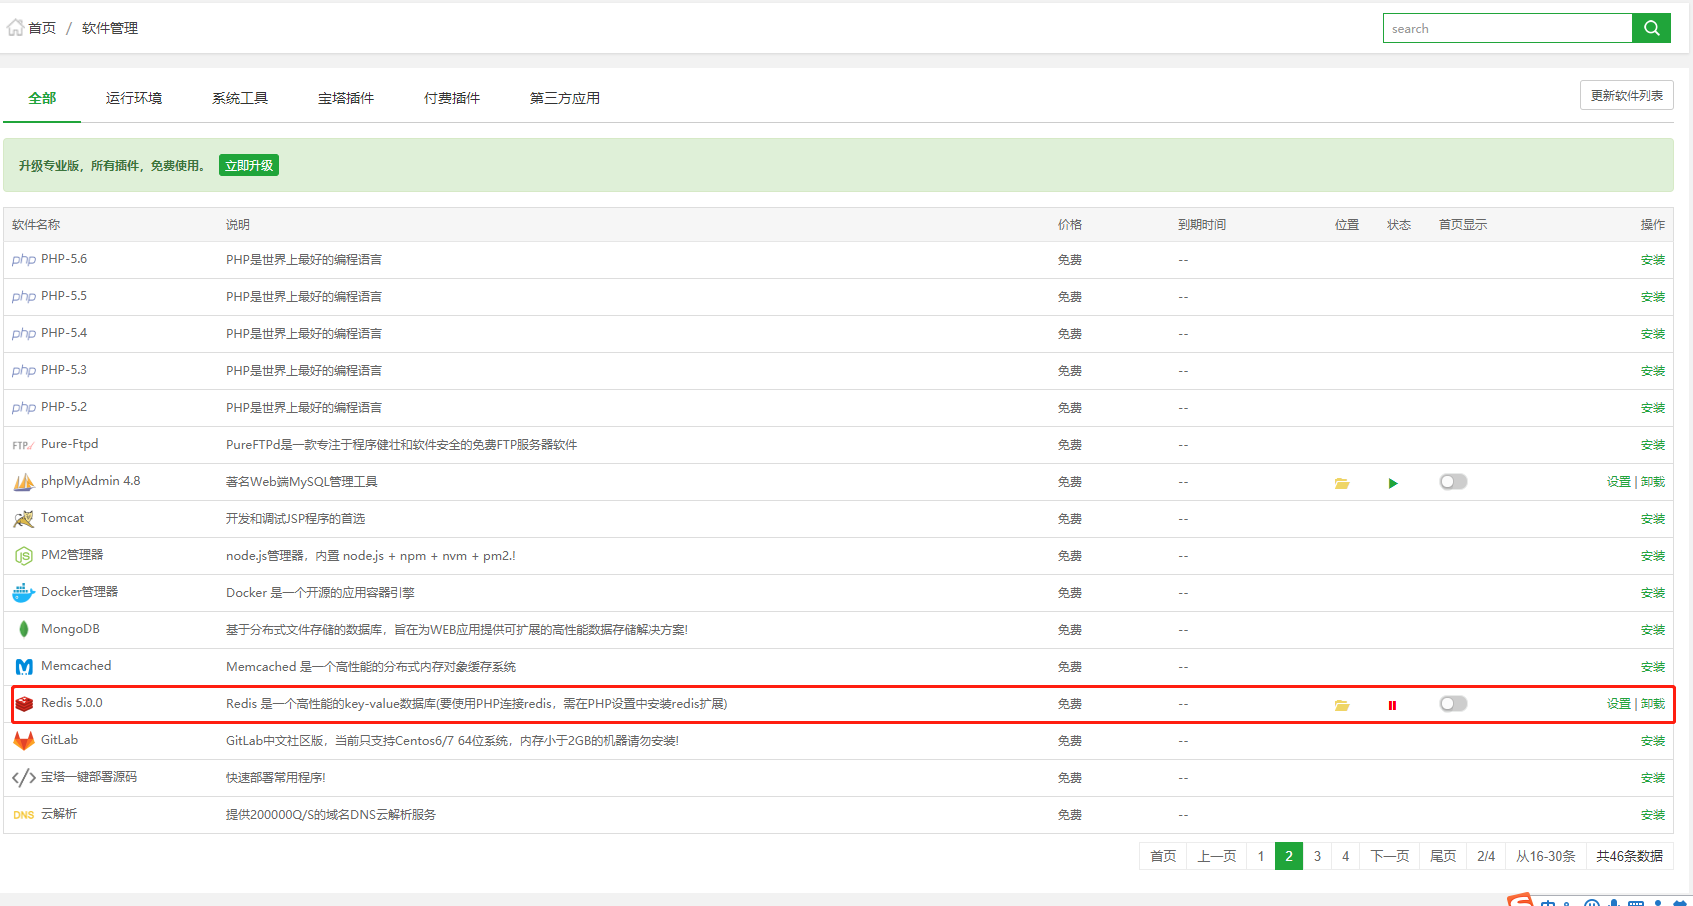Click the Pure-Ftpd FTP icon
The image size is (1693, 906).
tap(24, 445)
